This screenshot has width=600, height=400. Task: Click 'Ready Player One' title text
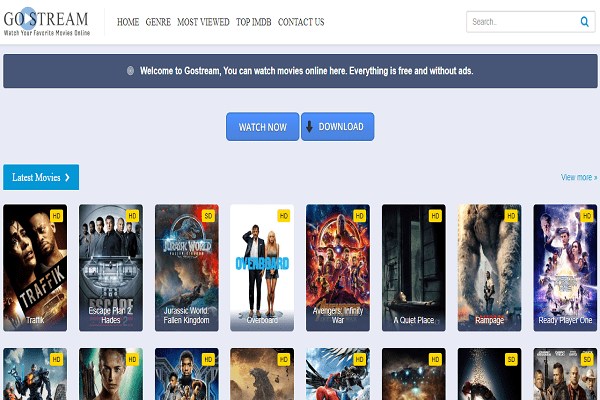[565, 320]
